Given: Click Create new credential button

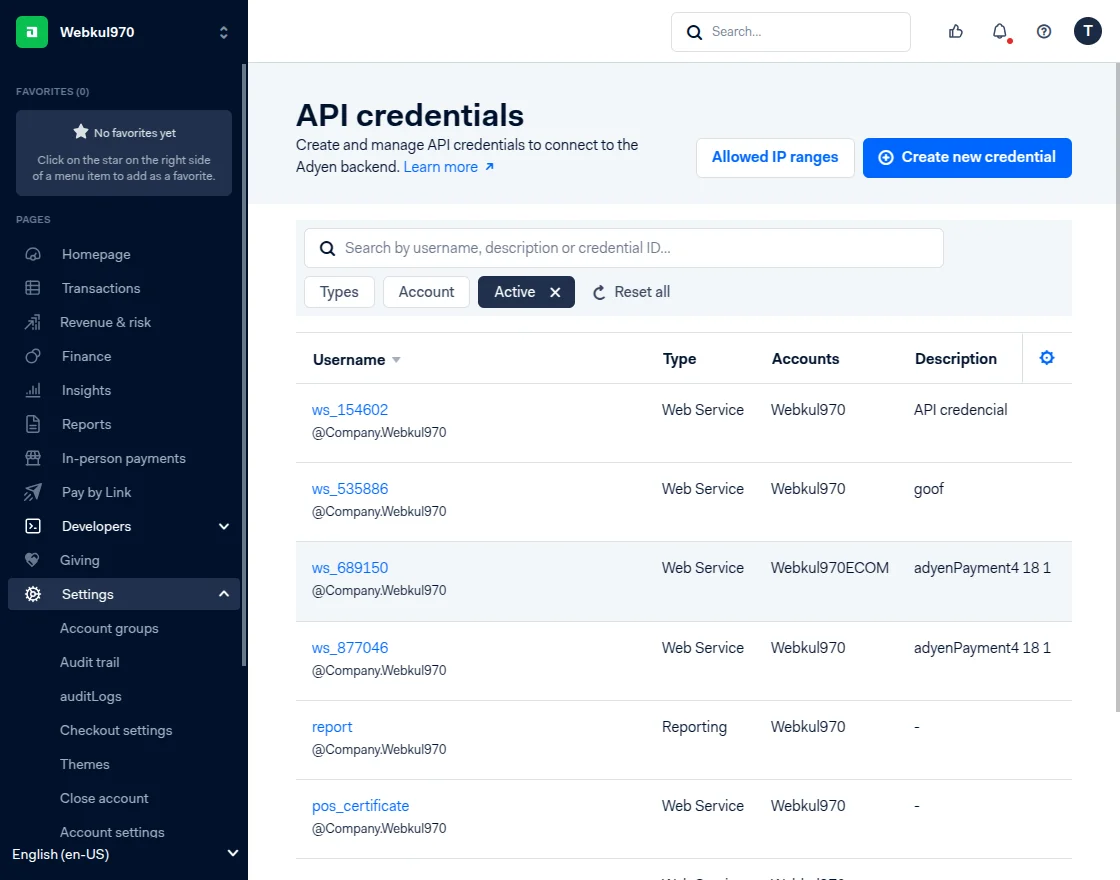Looking at the screenshot, I should coord(967,158).
